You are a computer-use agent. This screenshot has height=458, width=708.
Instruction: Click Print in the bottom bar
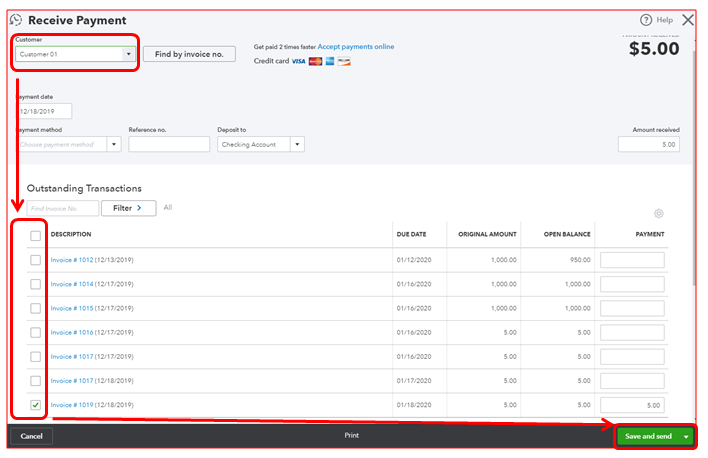351,435
